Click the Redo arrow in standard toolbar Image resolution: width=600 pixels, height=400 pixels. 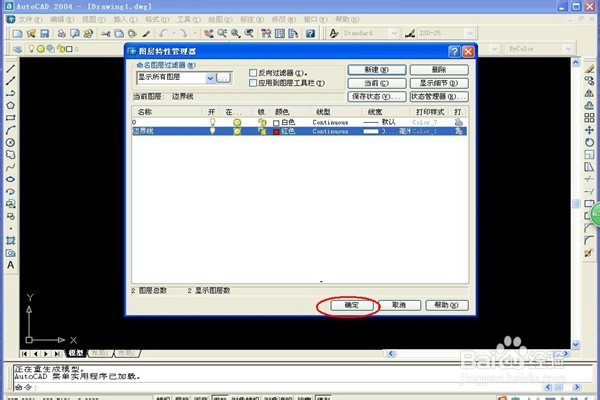pyautogui.click(x=184, y=34)
